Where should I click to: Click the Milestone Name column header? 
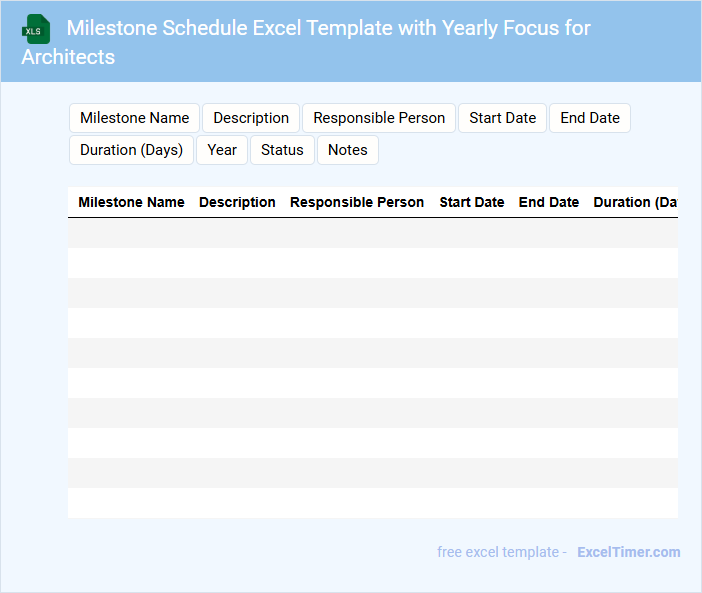pos(131,202)
